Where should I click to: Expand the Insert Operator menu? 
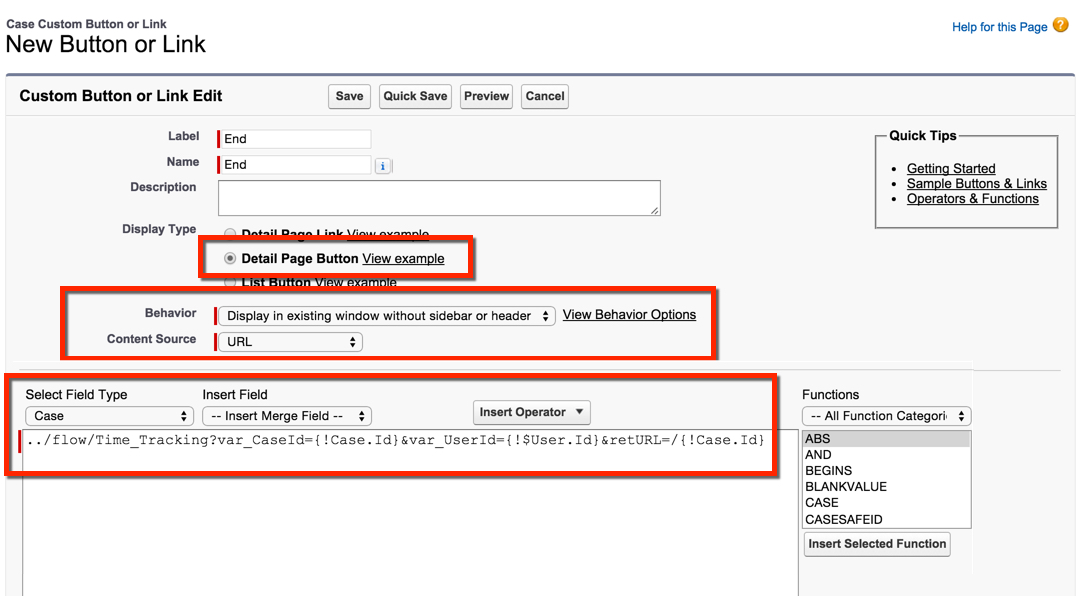pos(531,412)
